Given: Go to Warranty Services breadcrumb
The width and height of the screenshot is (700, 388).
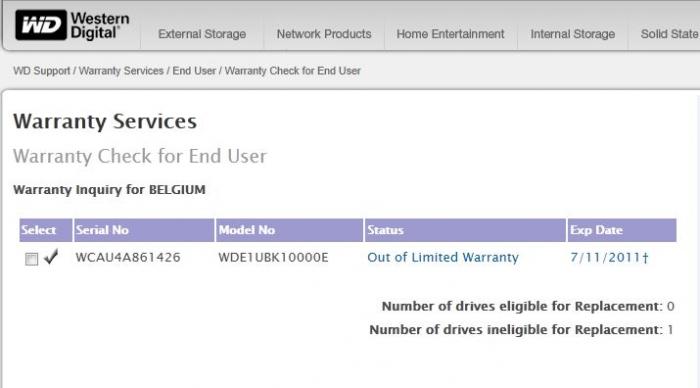Looking at the screenshot, I should (x=121, y=71).
